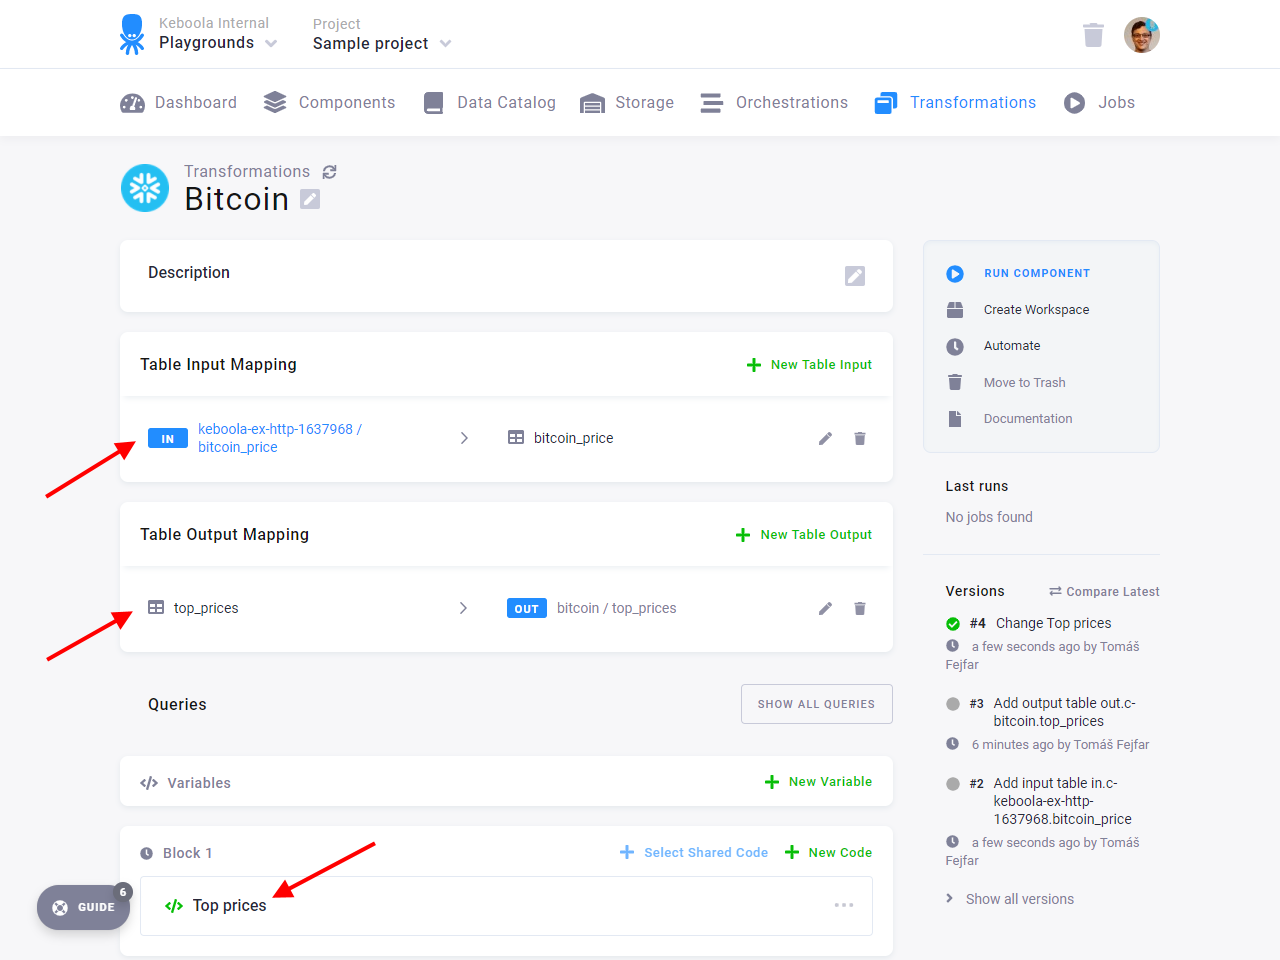Screen dimensions: 1280x960
Task: Edit the Description with pencil icon
Action: coord(855,276)
